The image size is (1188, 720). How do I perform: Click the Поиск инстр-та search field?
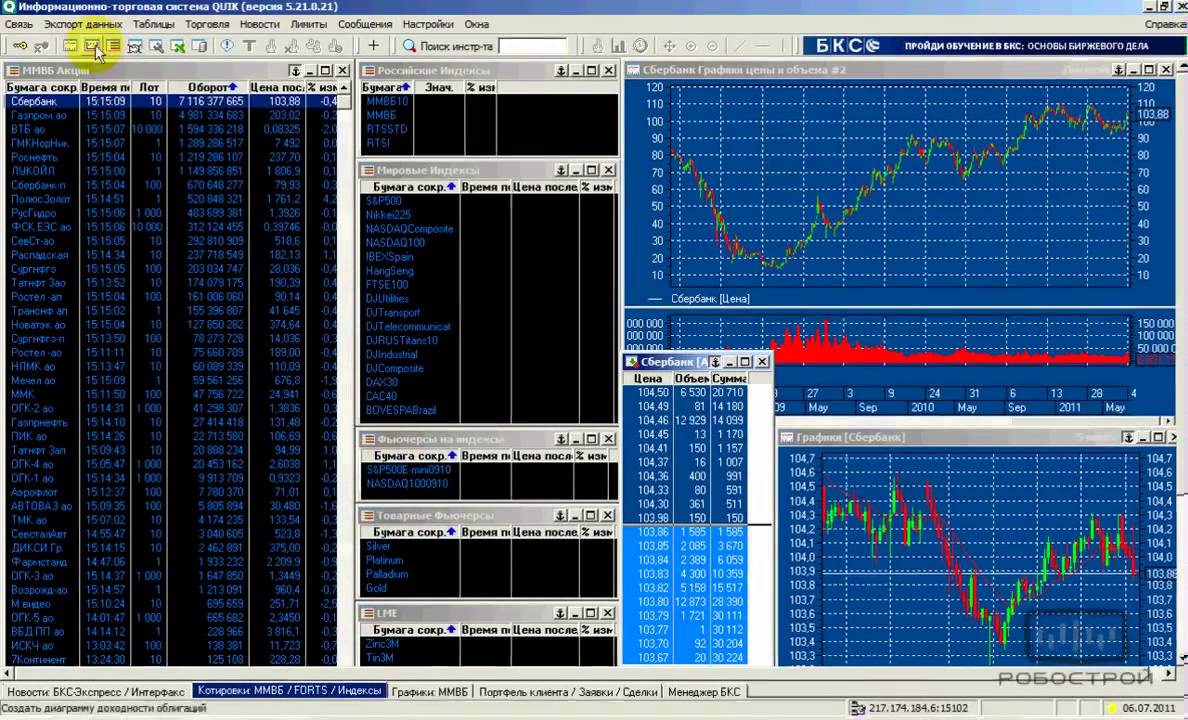(x=533, y=46)
